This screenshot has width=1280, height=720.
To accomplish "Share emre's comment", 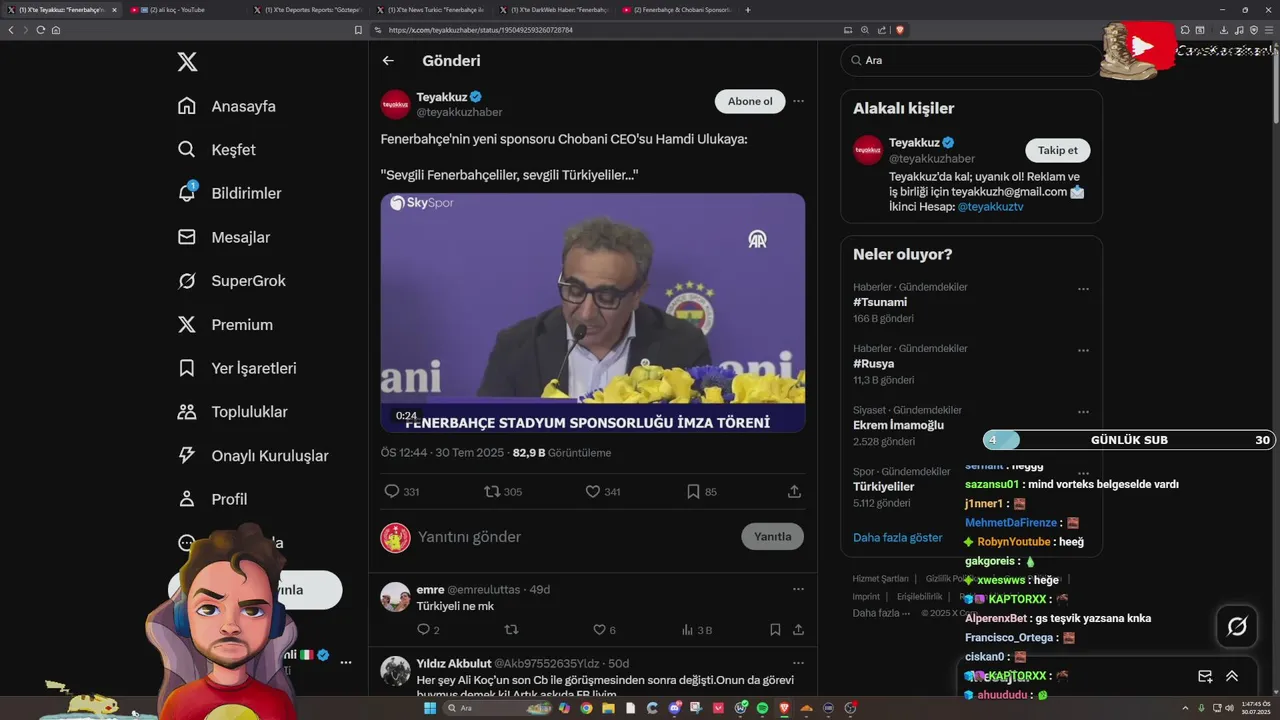I will [x=798, y=630].
